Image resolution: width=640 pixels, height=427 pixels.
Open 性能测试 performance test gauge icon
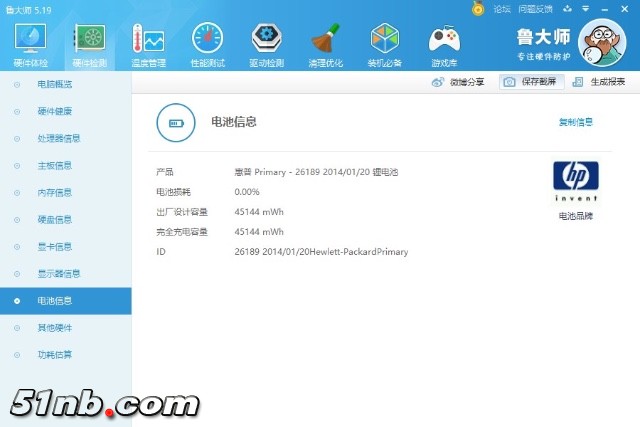pos(207,43)
